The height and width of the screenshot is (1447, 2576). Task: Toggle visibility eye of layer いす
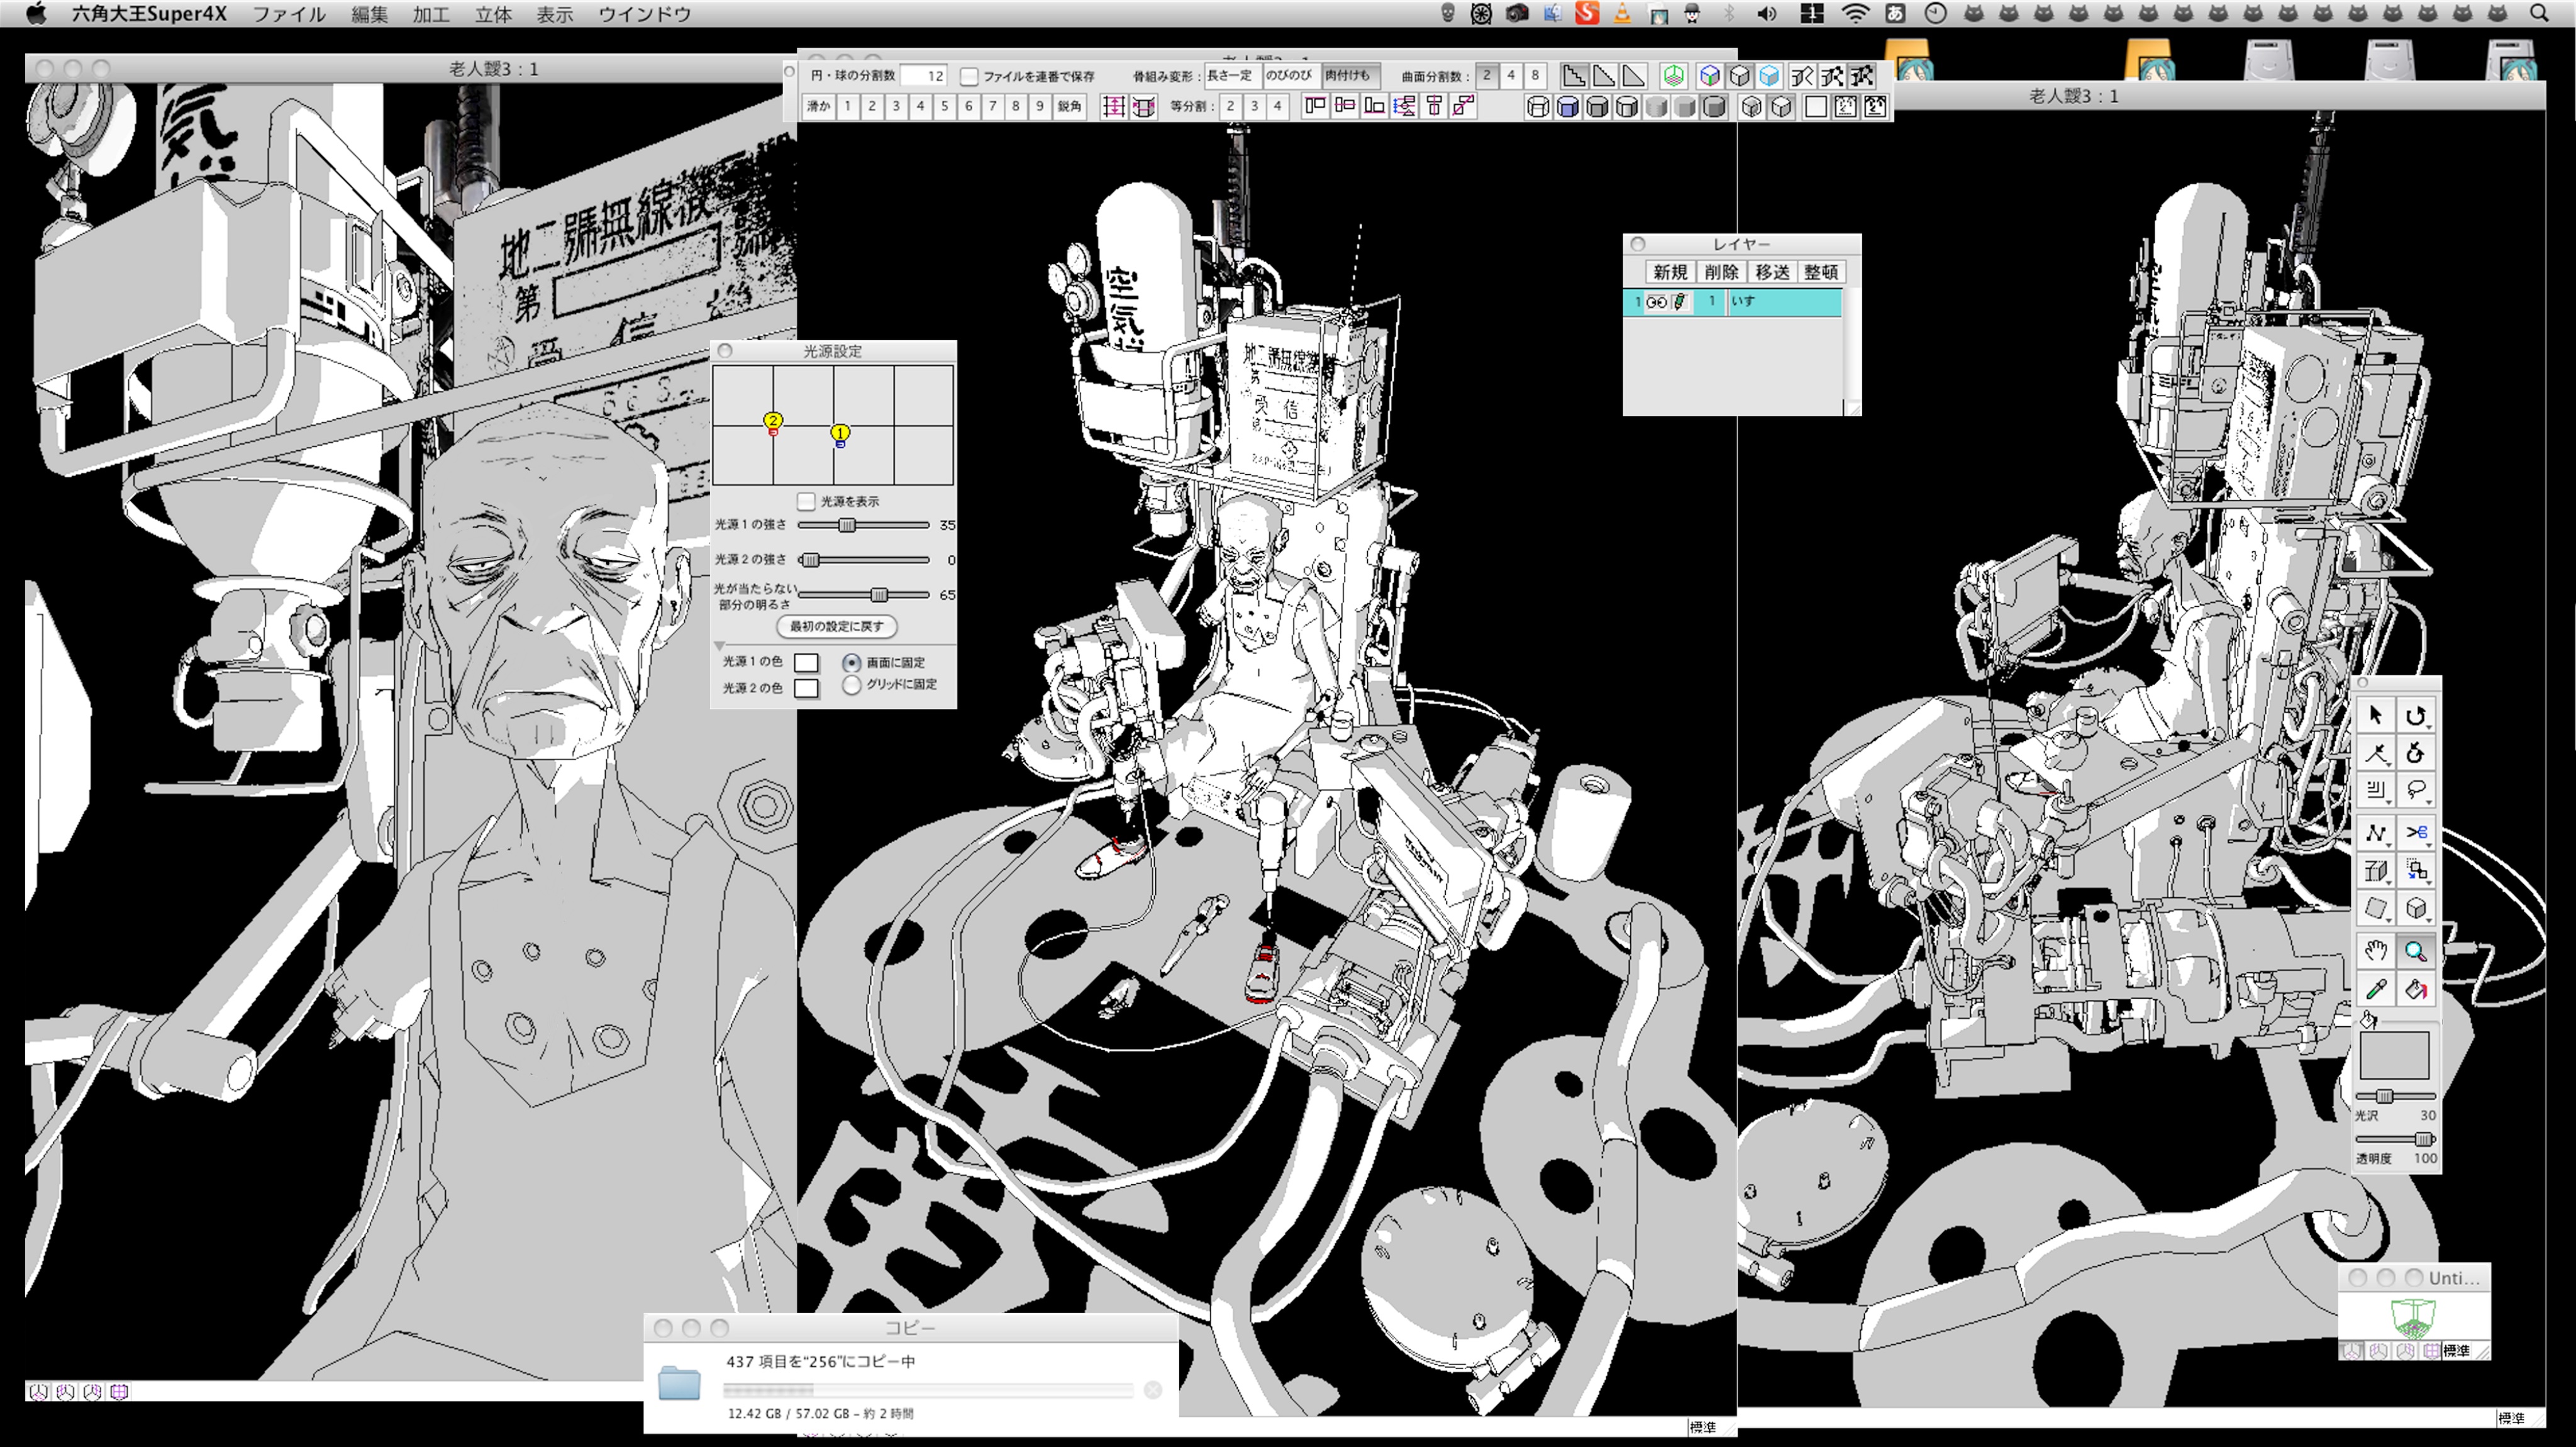(x=1656, y=302)
